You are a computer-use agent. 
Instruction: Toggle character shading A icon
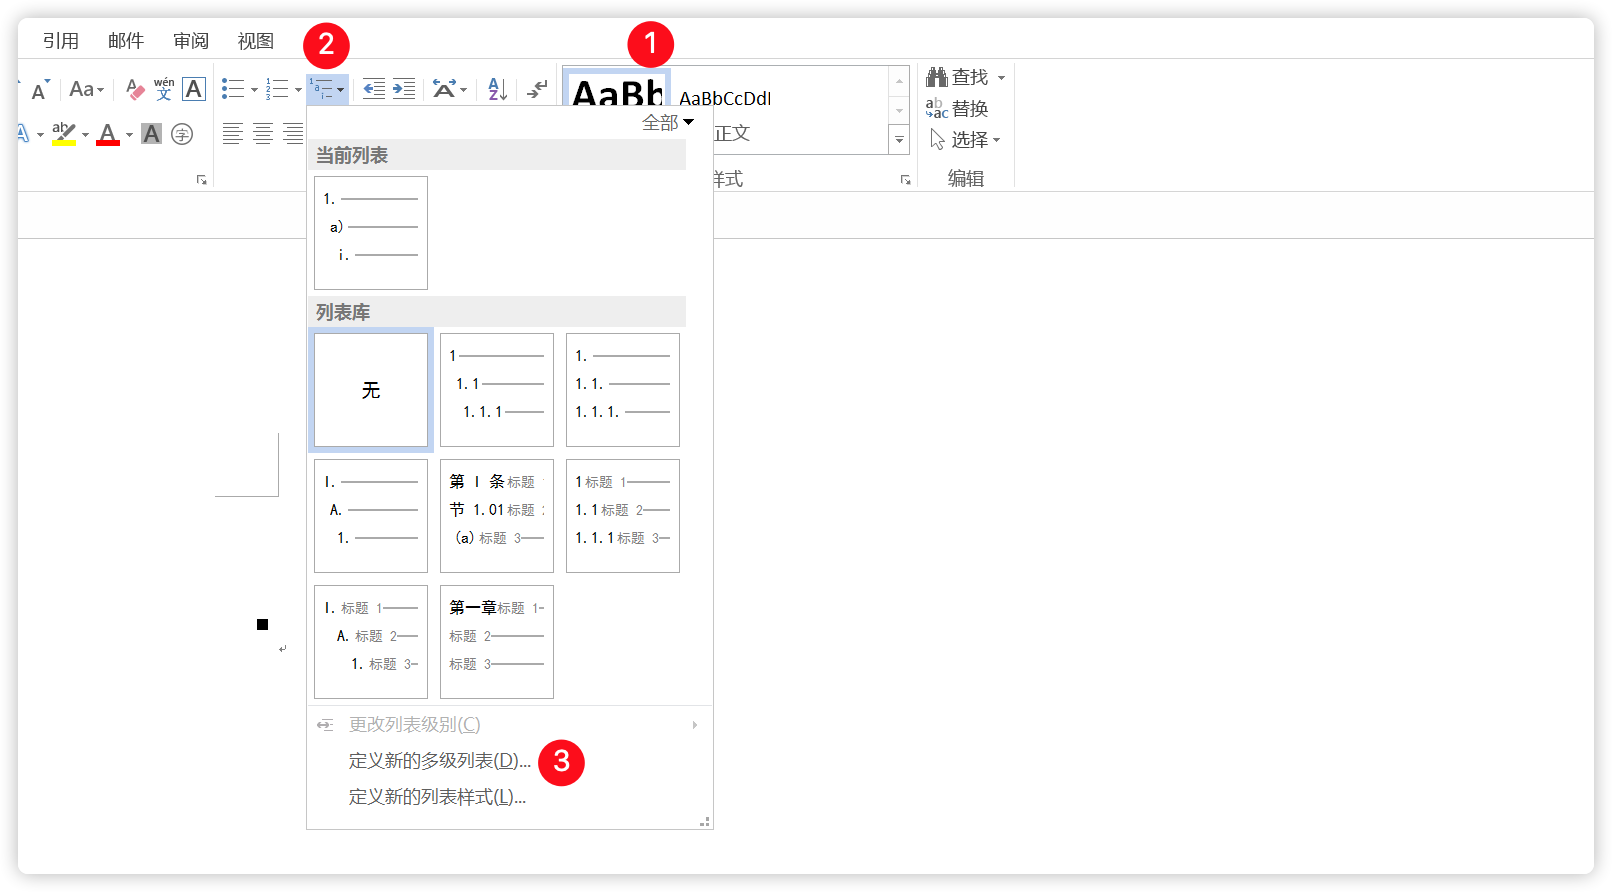(x=151, y=133)
